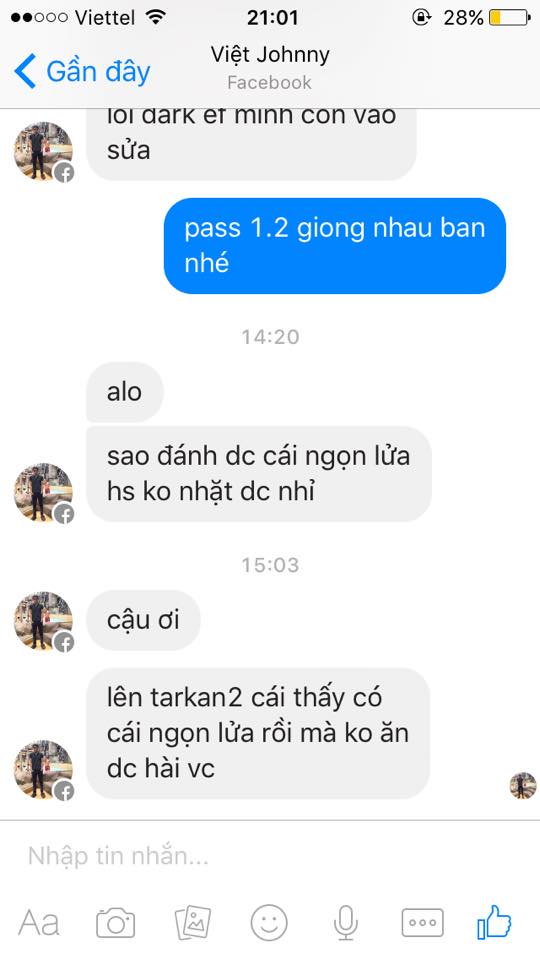Tap the Wi-Fi status icon

tap(157, 17)
